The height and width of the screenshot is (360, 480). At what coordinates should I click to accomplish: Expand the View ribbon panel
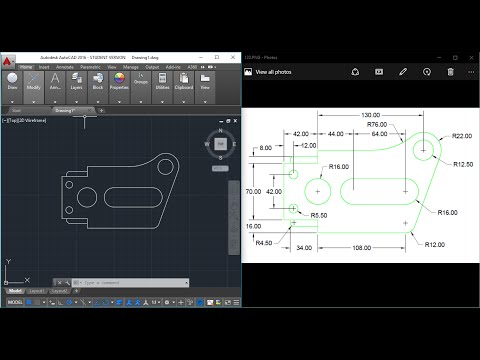click(205, 102)
